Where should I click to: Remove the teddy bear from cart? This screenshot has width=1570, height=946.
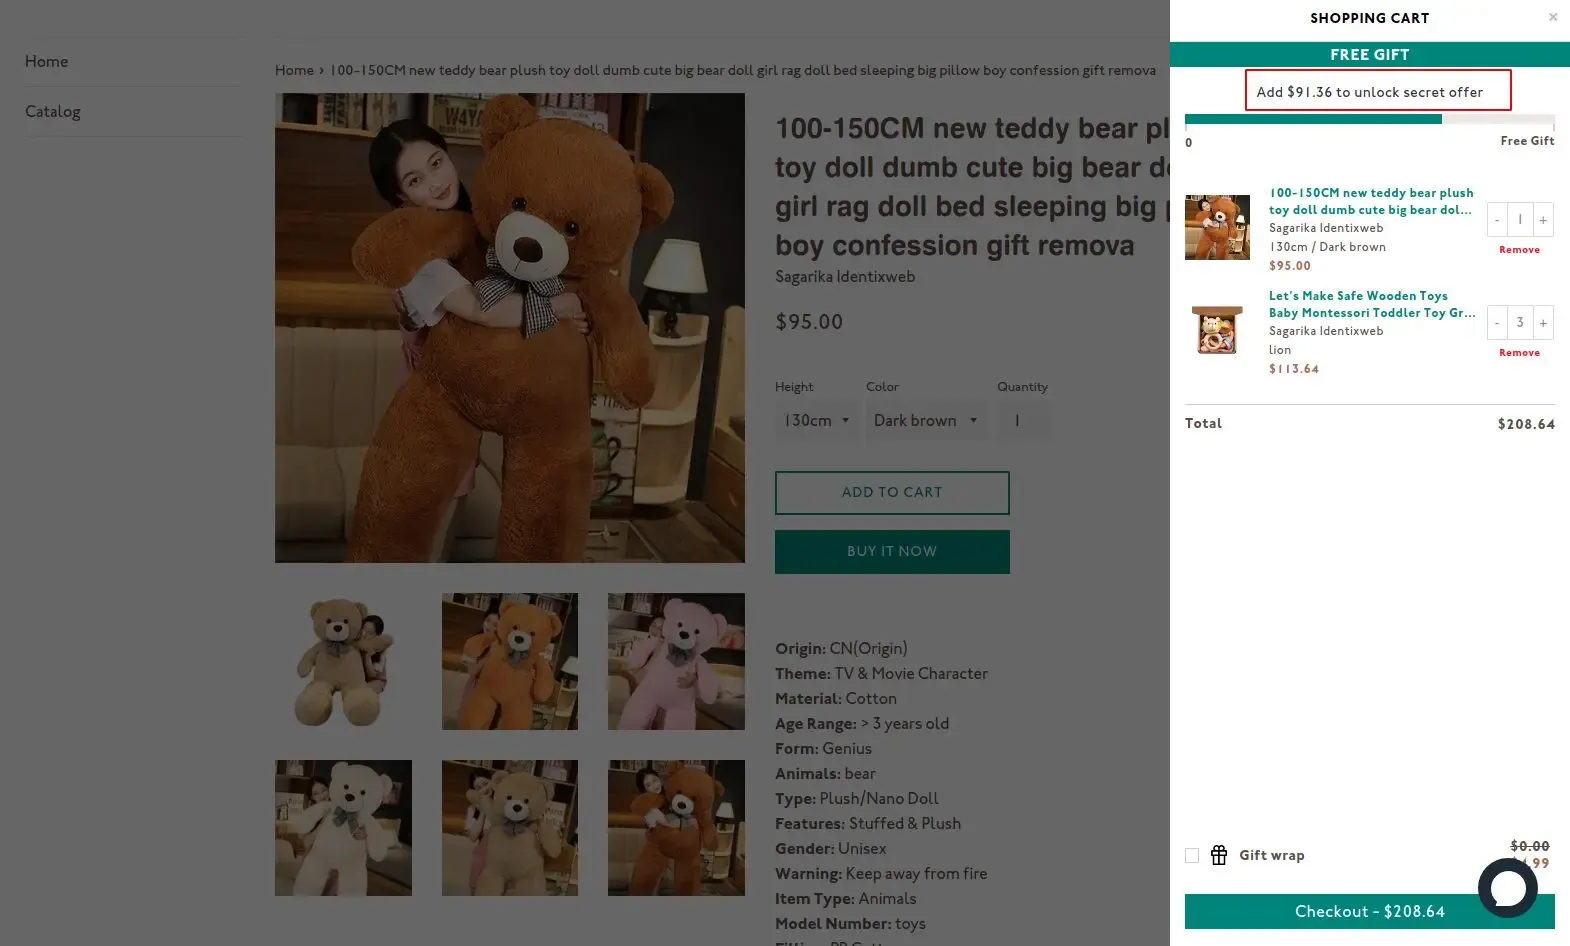coord(1519,250)
